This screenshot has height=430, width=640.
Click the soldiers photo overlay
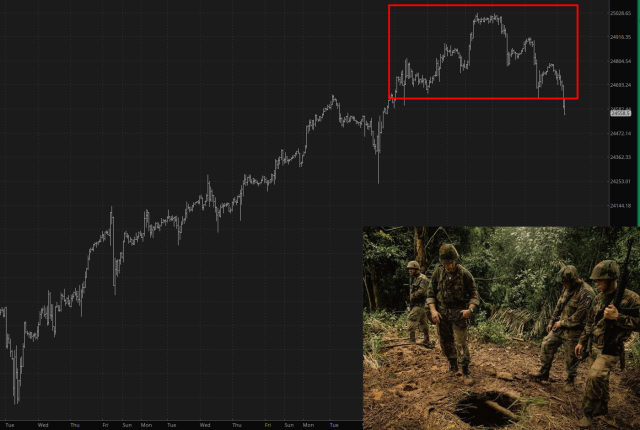pos(501,328)
